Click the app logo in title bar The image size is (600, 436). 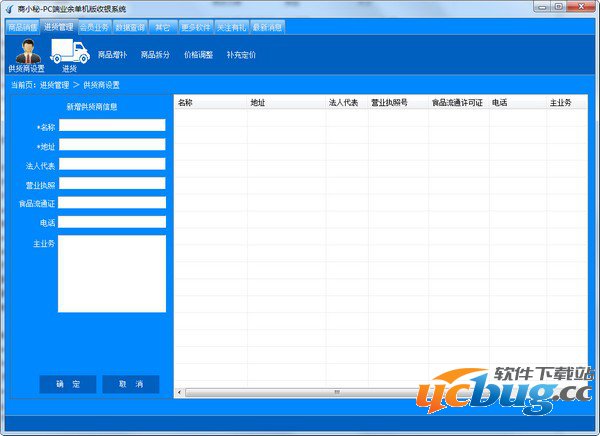tap(10, 8)
